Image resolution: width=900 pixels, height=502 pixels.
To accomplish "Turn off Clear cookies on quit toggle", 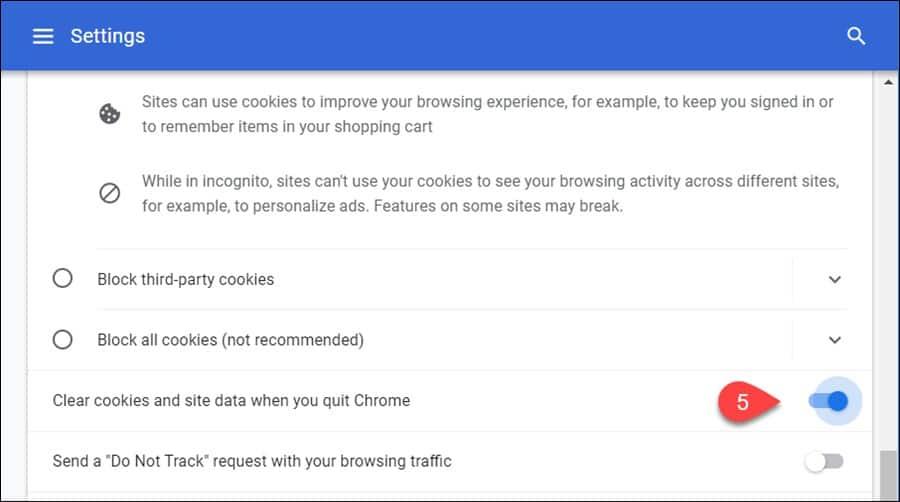I will (827, 401).
